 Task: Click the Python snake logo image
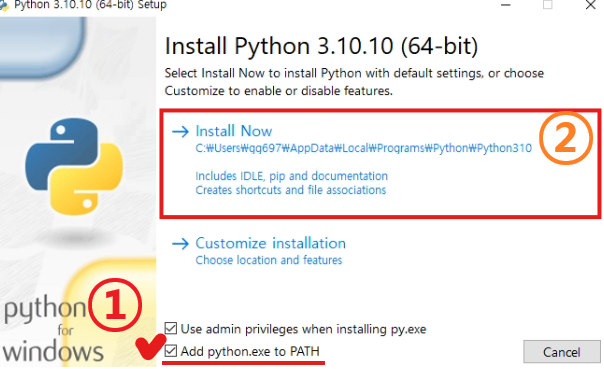[74, 166]
